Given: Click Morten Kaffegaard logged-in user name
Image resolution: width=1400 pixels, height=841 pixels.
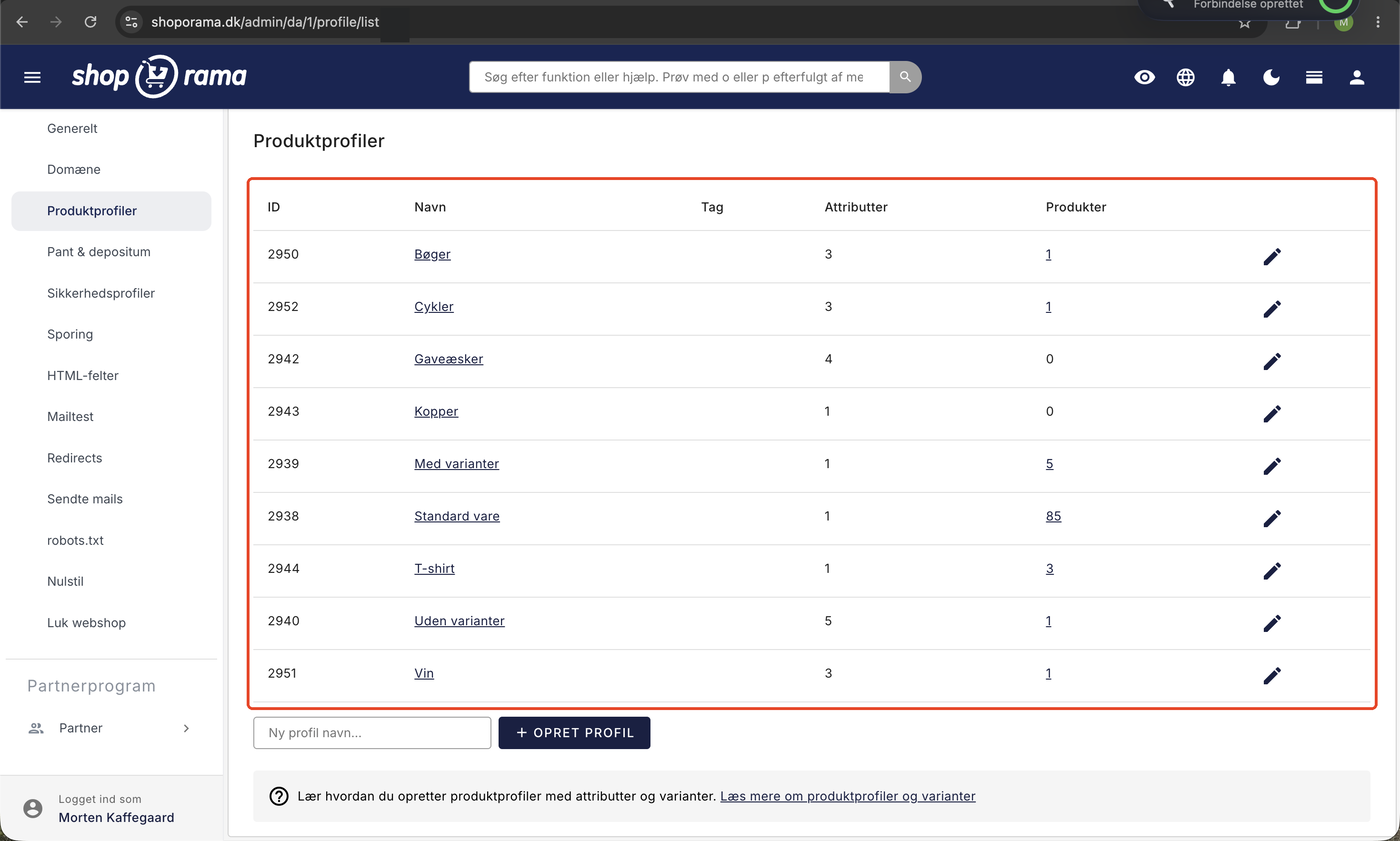Looking at the screenshot, I should [x=116, y=817].
